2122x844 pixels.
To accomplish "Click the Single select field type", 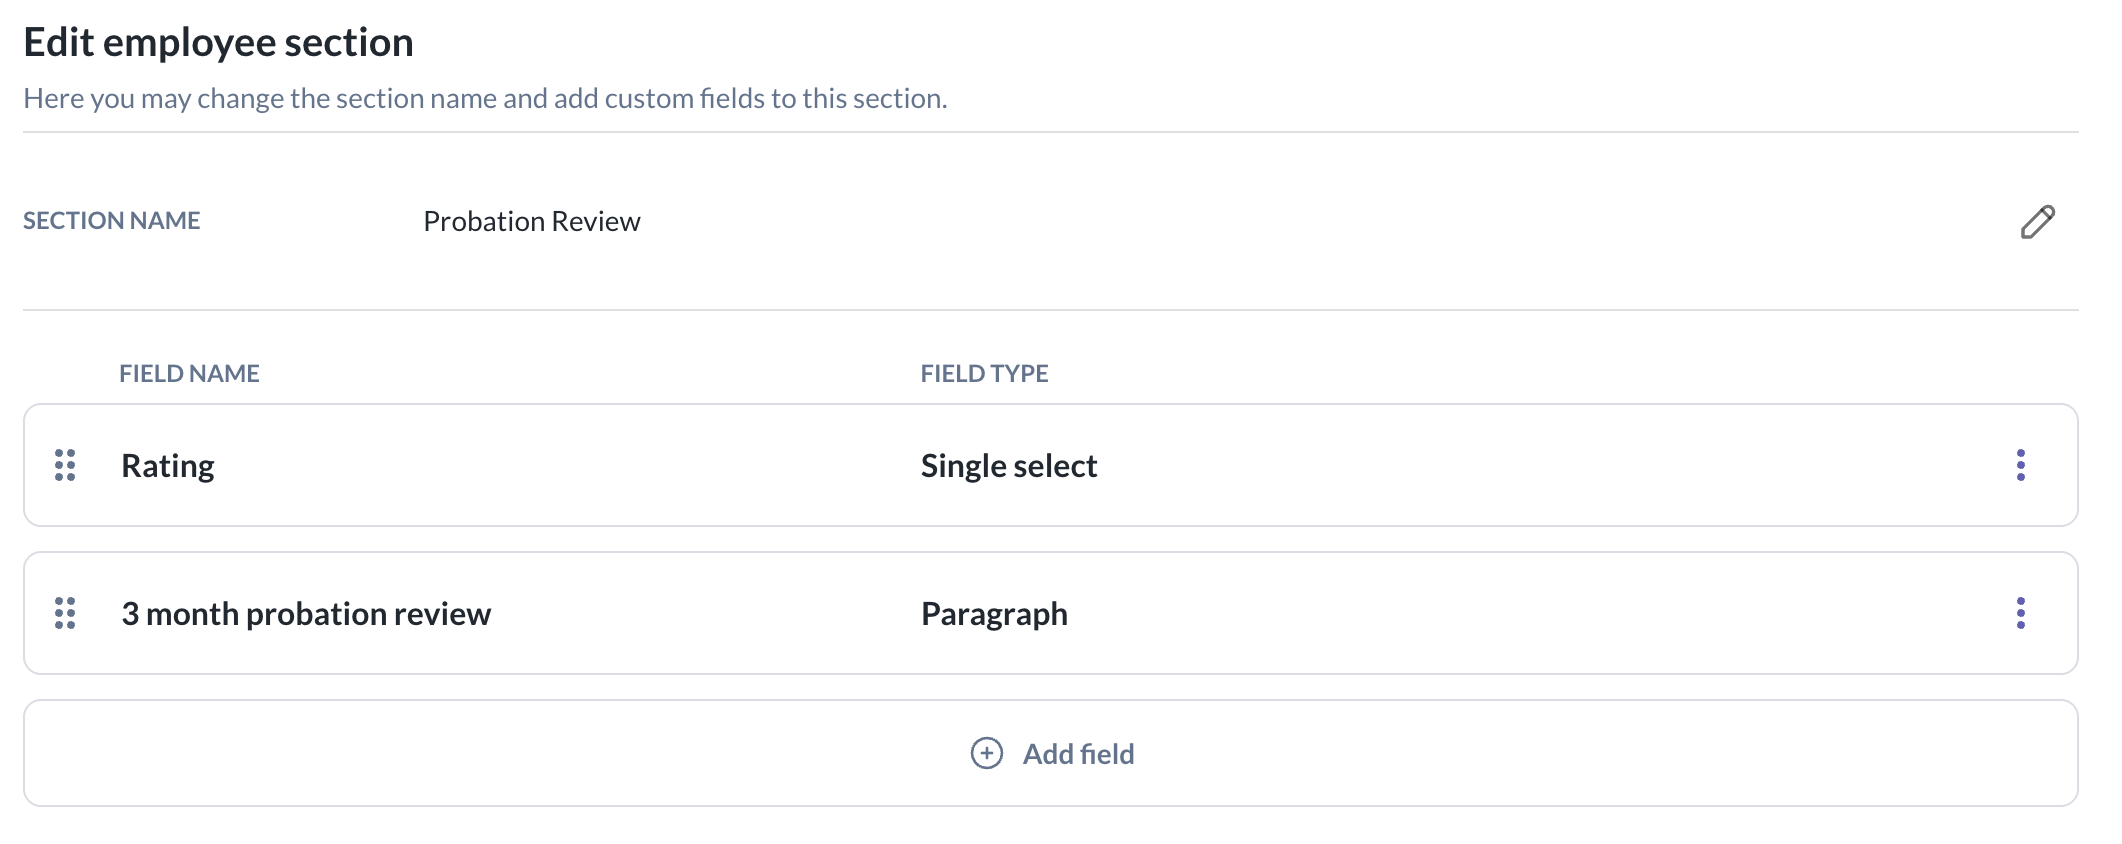I will coord(1008,466).
